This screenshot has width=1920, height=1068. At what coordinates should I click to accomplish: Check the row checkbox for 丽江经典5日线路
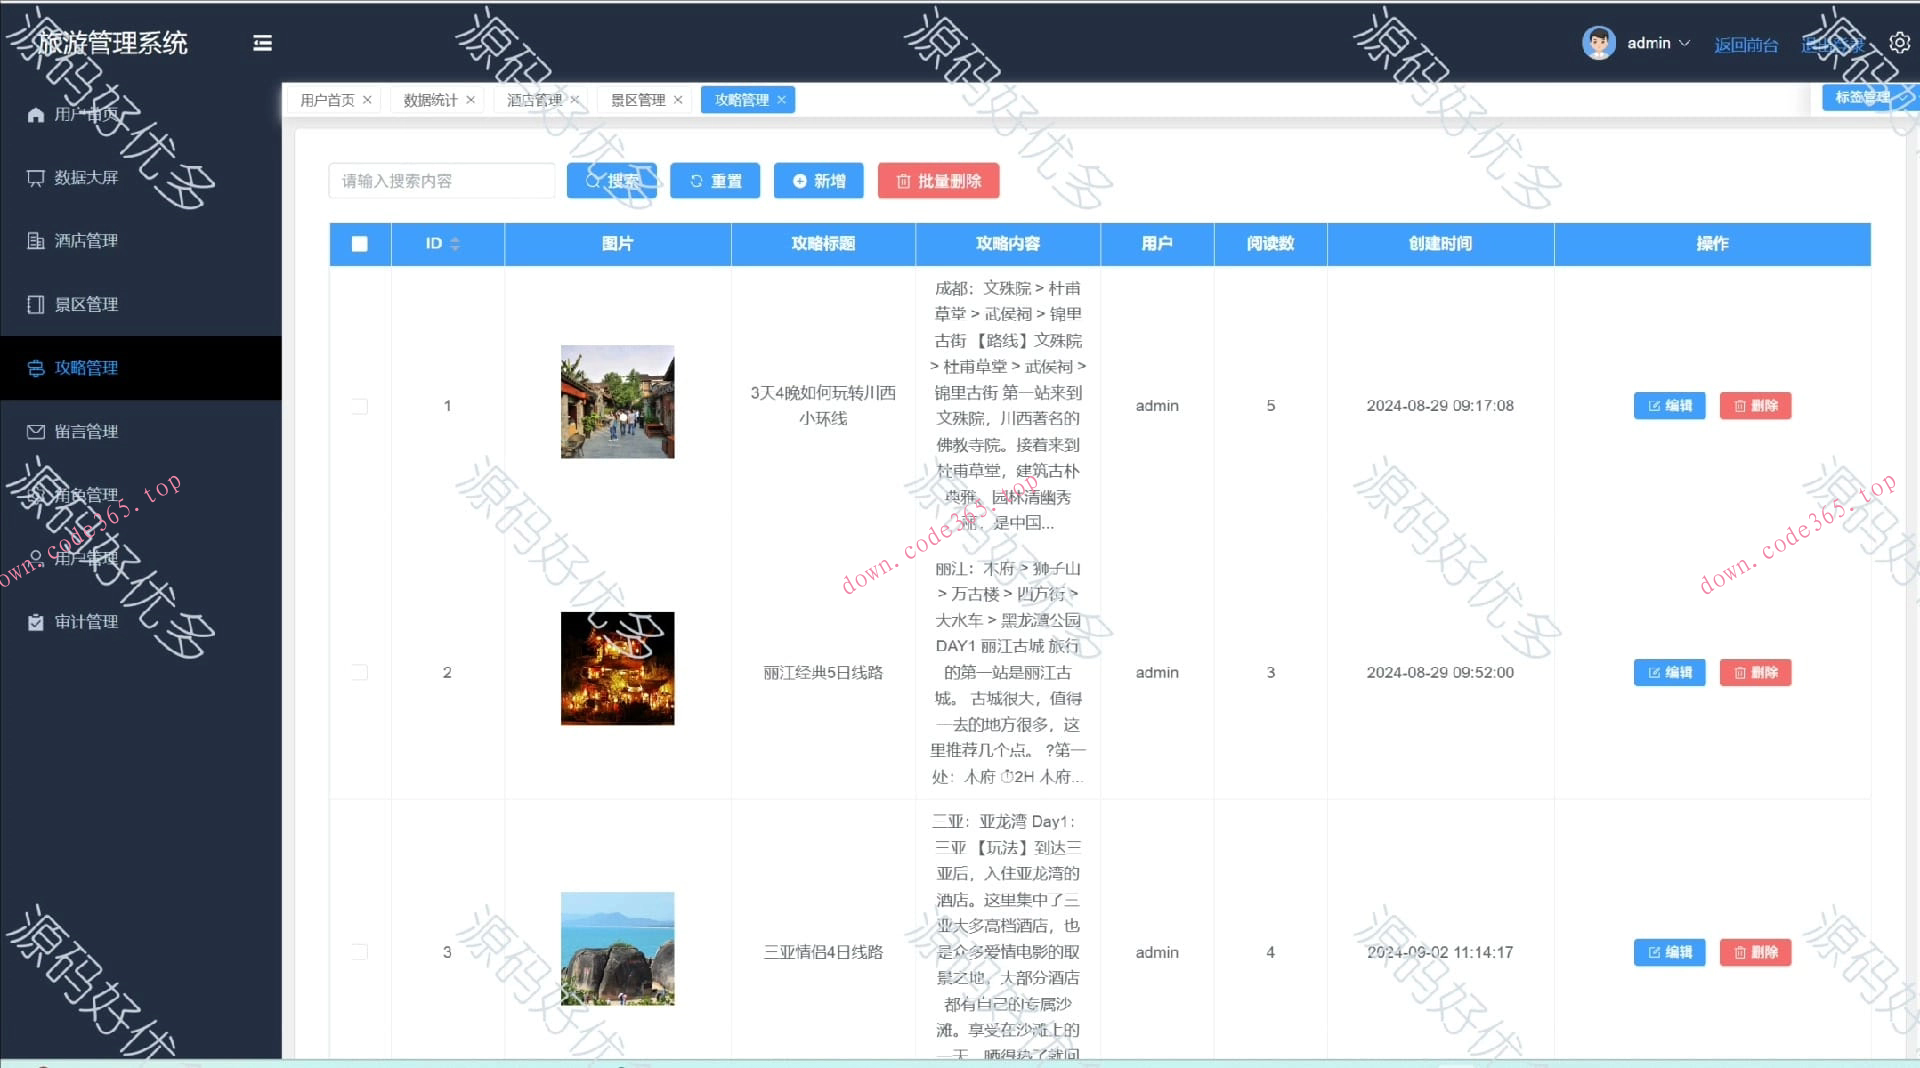pos(359,672)
